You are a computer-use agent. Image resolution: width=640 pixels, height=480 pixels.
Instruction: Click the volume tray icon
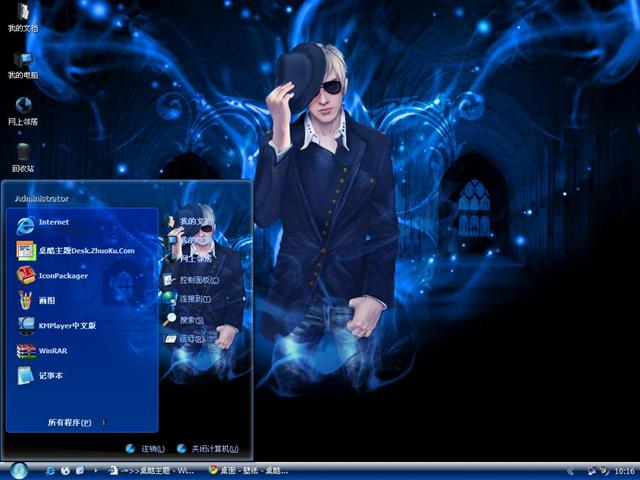[x=605, y=471]
